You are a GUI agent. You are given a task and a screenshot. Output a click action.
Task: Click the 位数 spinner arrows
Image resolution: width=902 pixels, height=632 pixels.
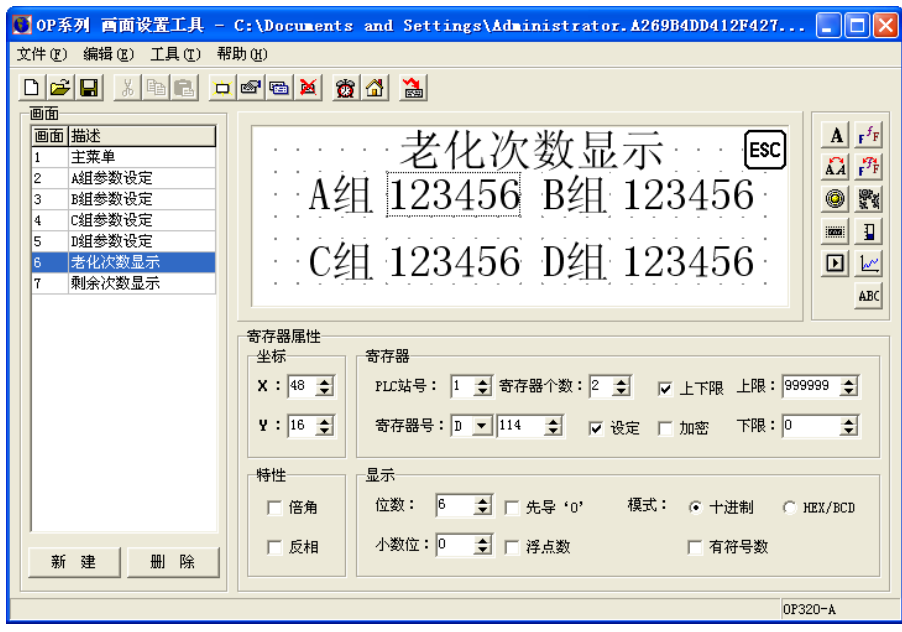tap(483, 506)
